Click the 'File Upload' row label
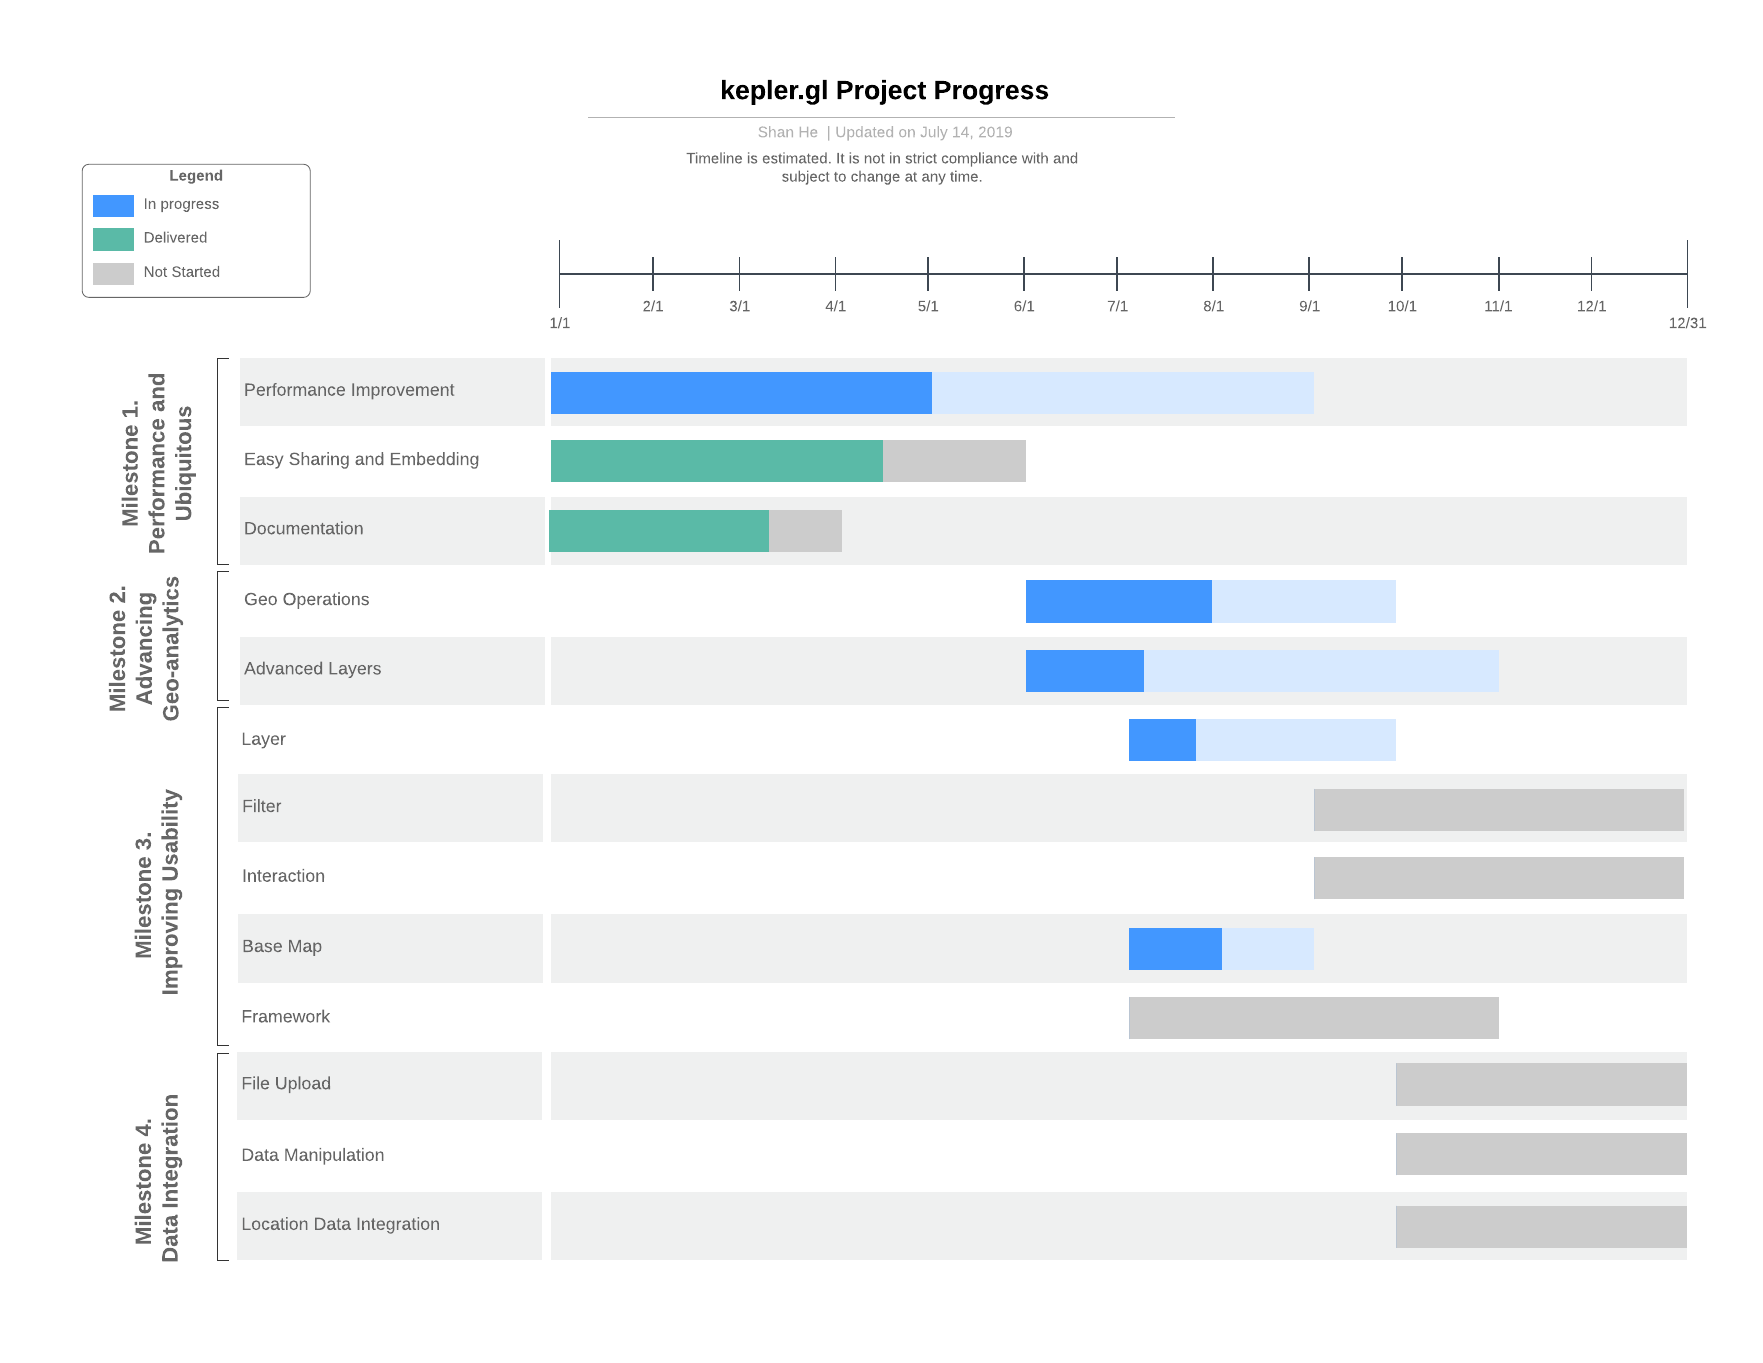 coord(286,1083)
